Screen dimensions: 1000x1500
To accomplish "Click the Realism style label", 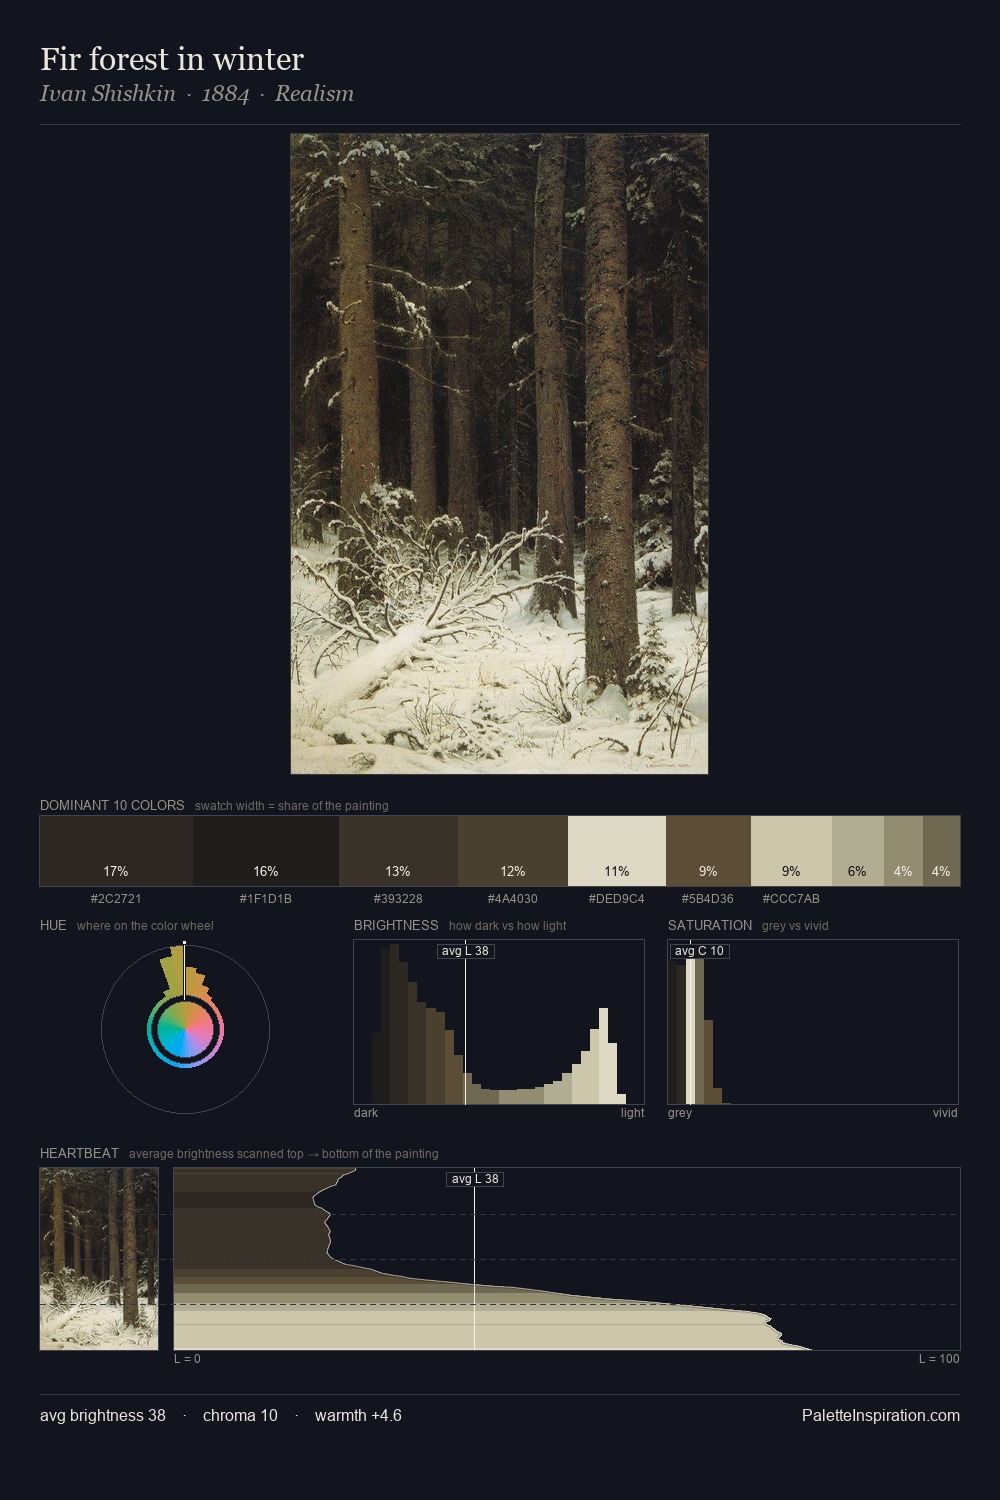I will (x=314, y=93).
